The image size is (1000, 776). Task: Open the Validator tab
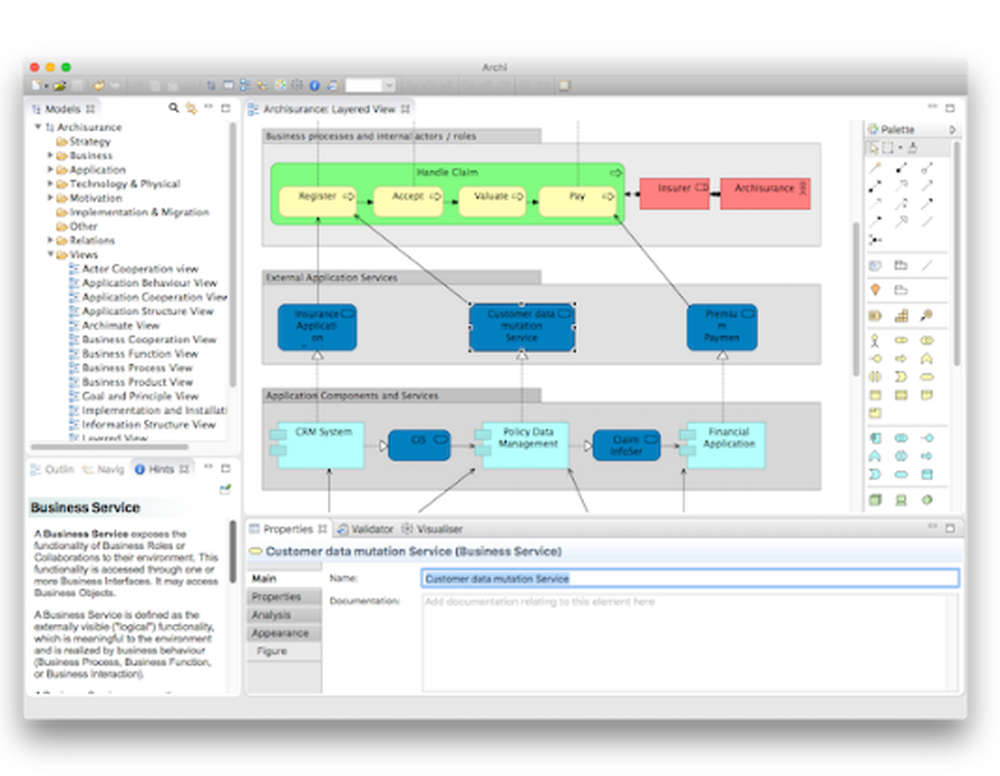(x=365, y=529)
